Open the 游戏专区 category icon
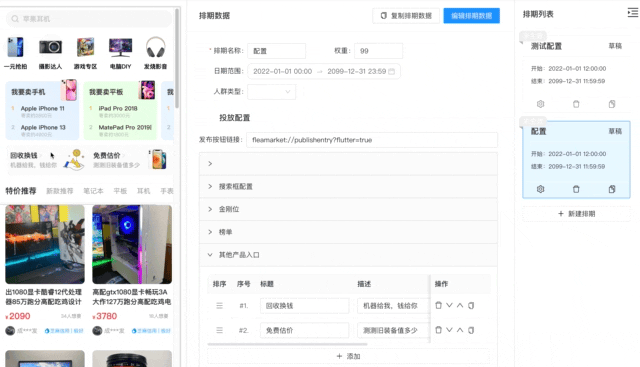This screenshot has height=367, width=640. (85, 47)
